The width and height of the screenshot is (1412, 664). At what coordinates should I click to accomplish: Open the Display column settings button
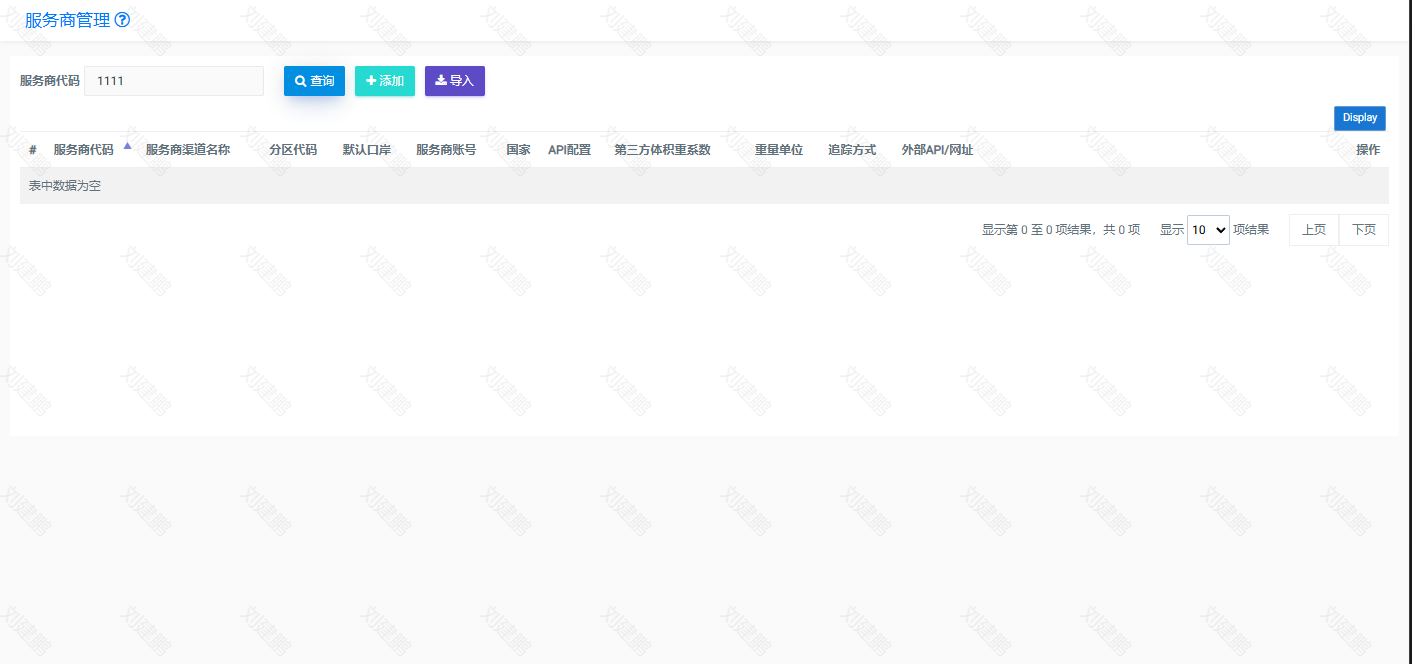[x=1359, y=118]
